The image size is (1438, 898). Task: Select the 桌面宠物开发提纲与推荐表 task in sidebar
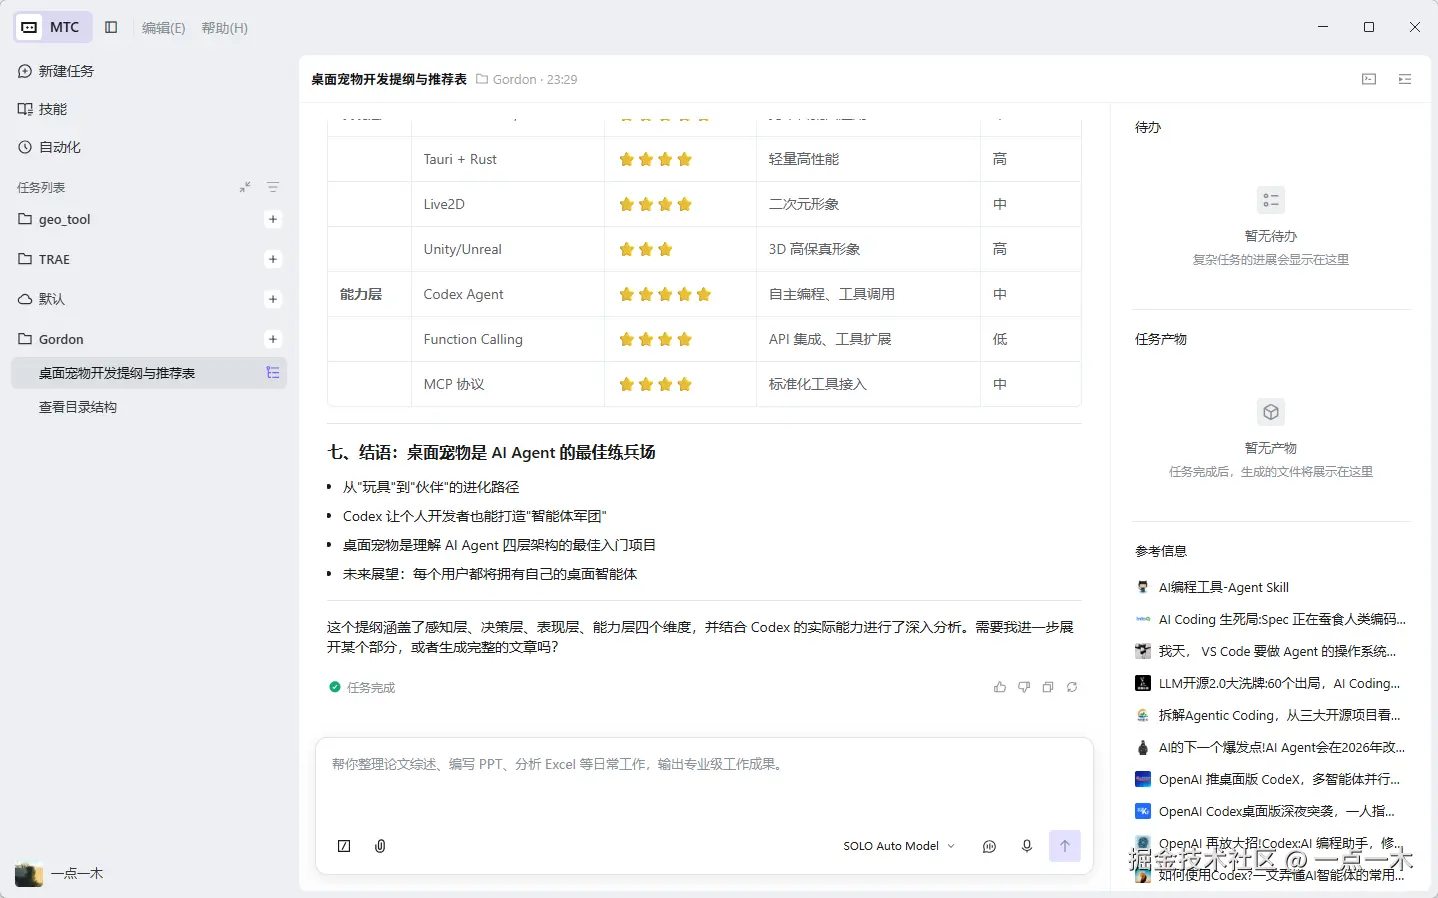coord(149,373)
